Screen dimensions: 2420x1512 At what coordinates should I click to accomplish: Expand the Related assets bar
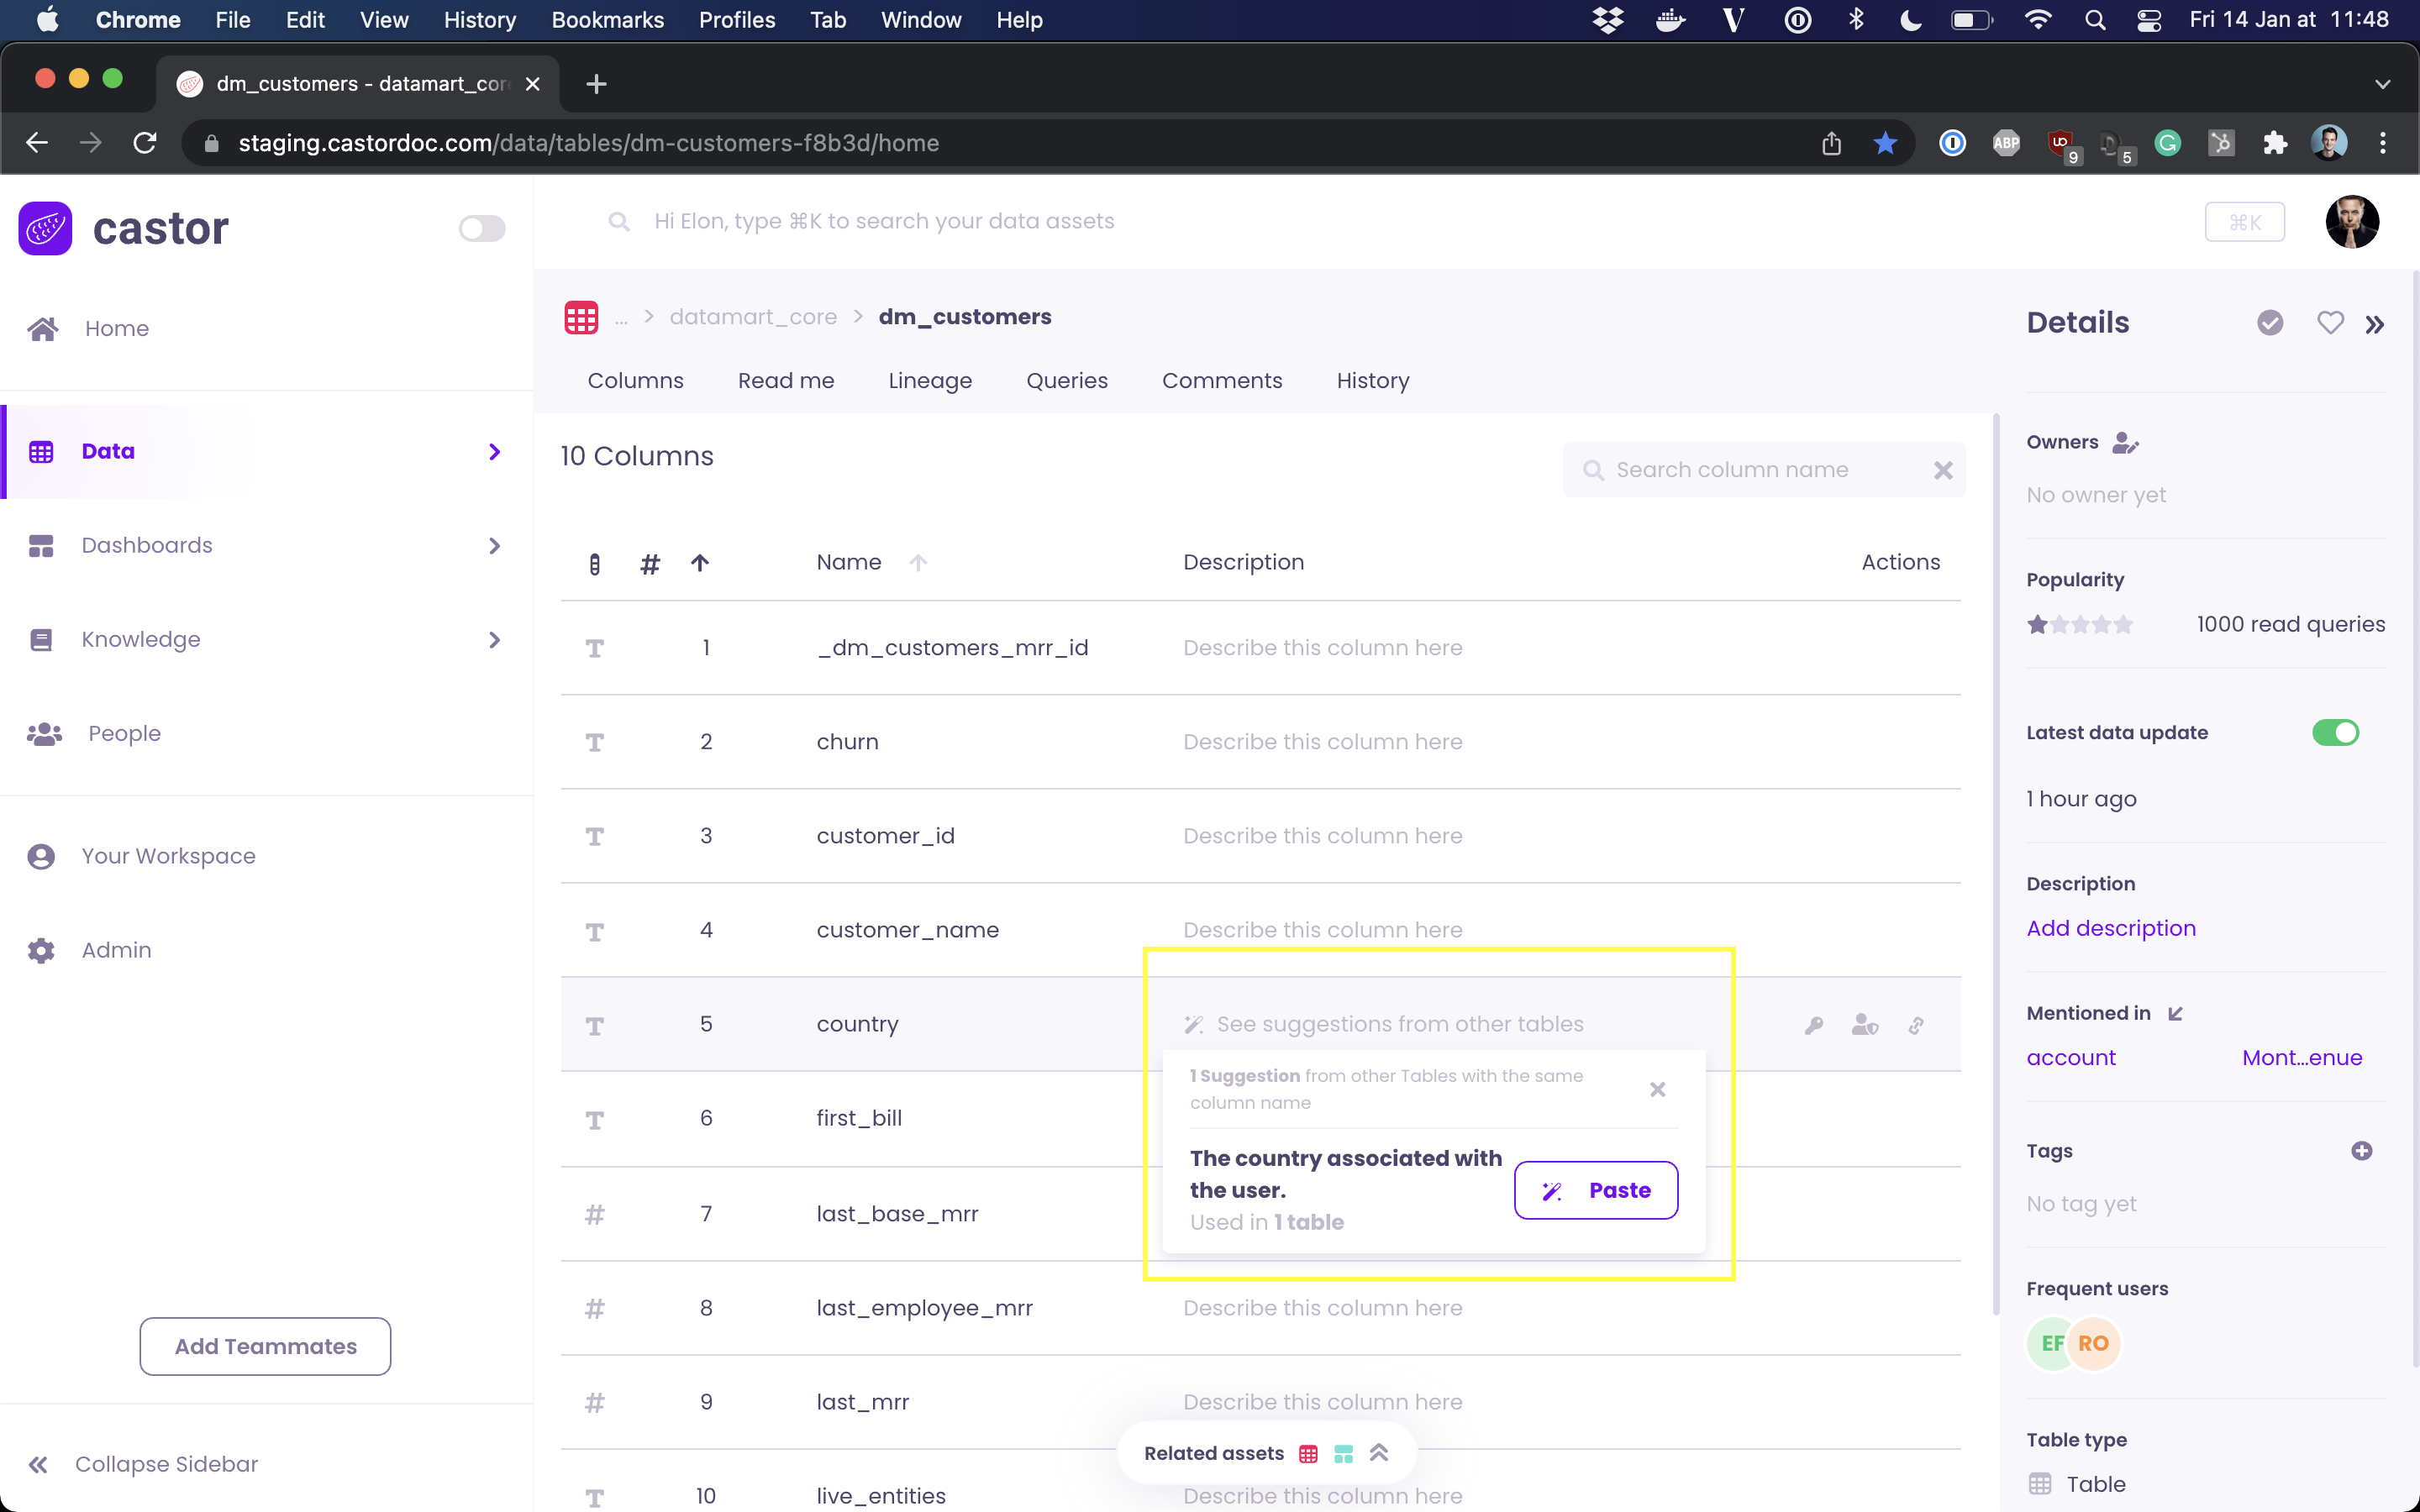1379,1453
